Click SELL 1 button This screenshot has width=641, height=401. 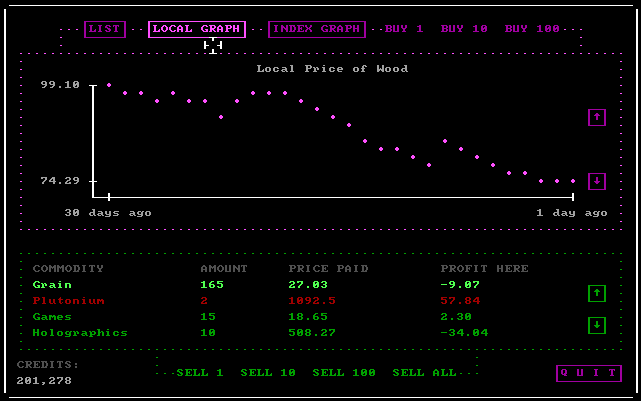click(x=200, y=373)
